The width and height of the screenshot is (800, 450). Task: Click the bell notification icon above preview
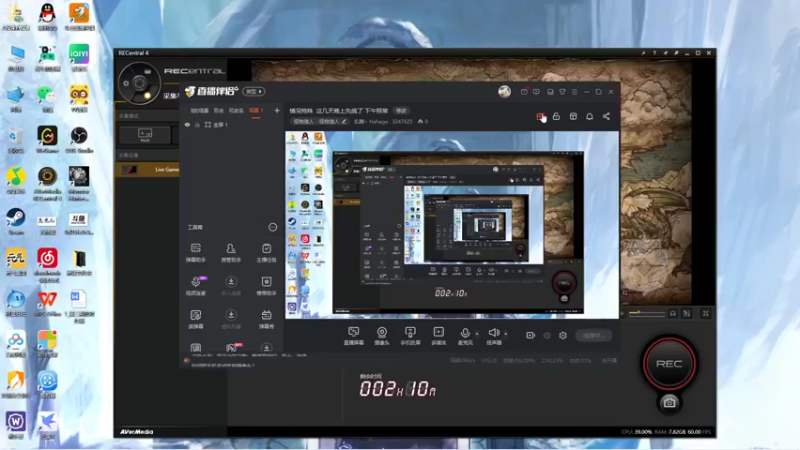tap(589, 116)
